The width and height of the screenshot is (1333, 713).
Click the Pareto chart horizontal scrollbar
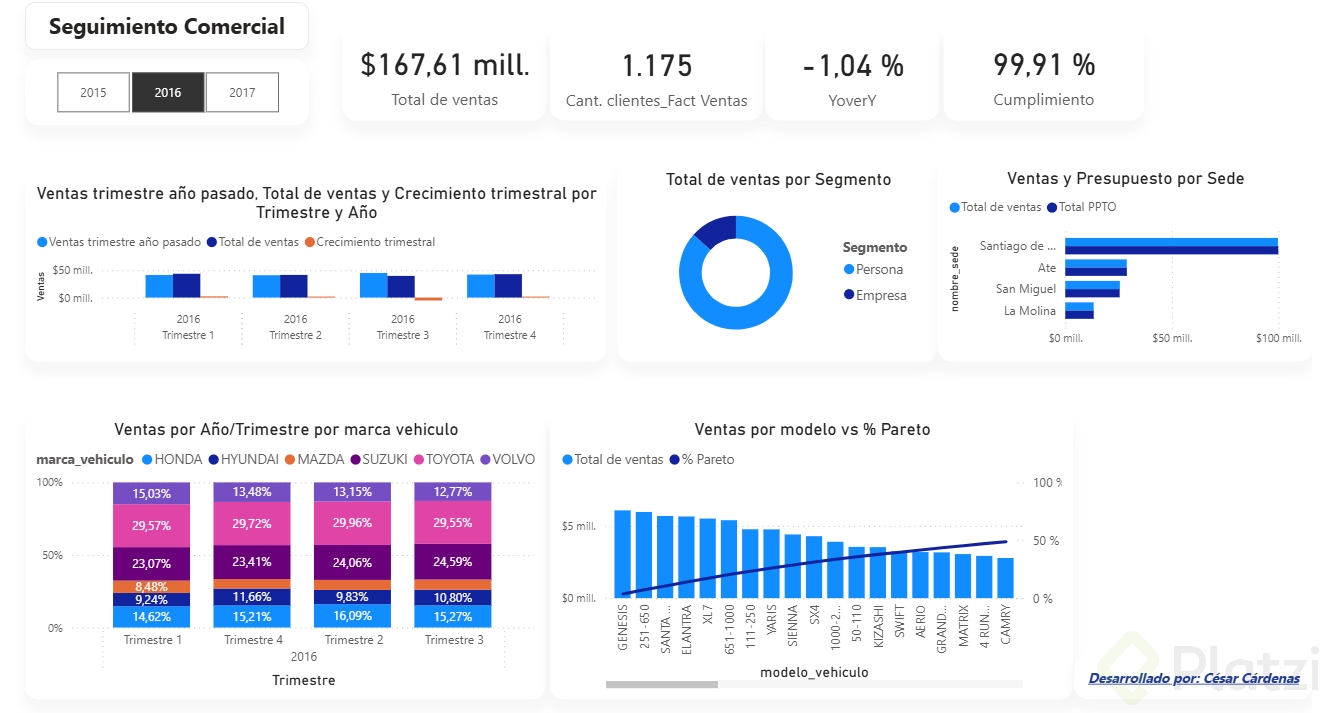pos(814,685)
